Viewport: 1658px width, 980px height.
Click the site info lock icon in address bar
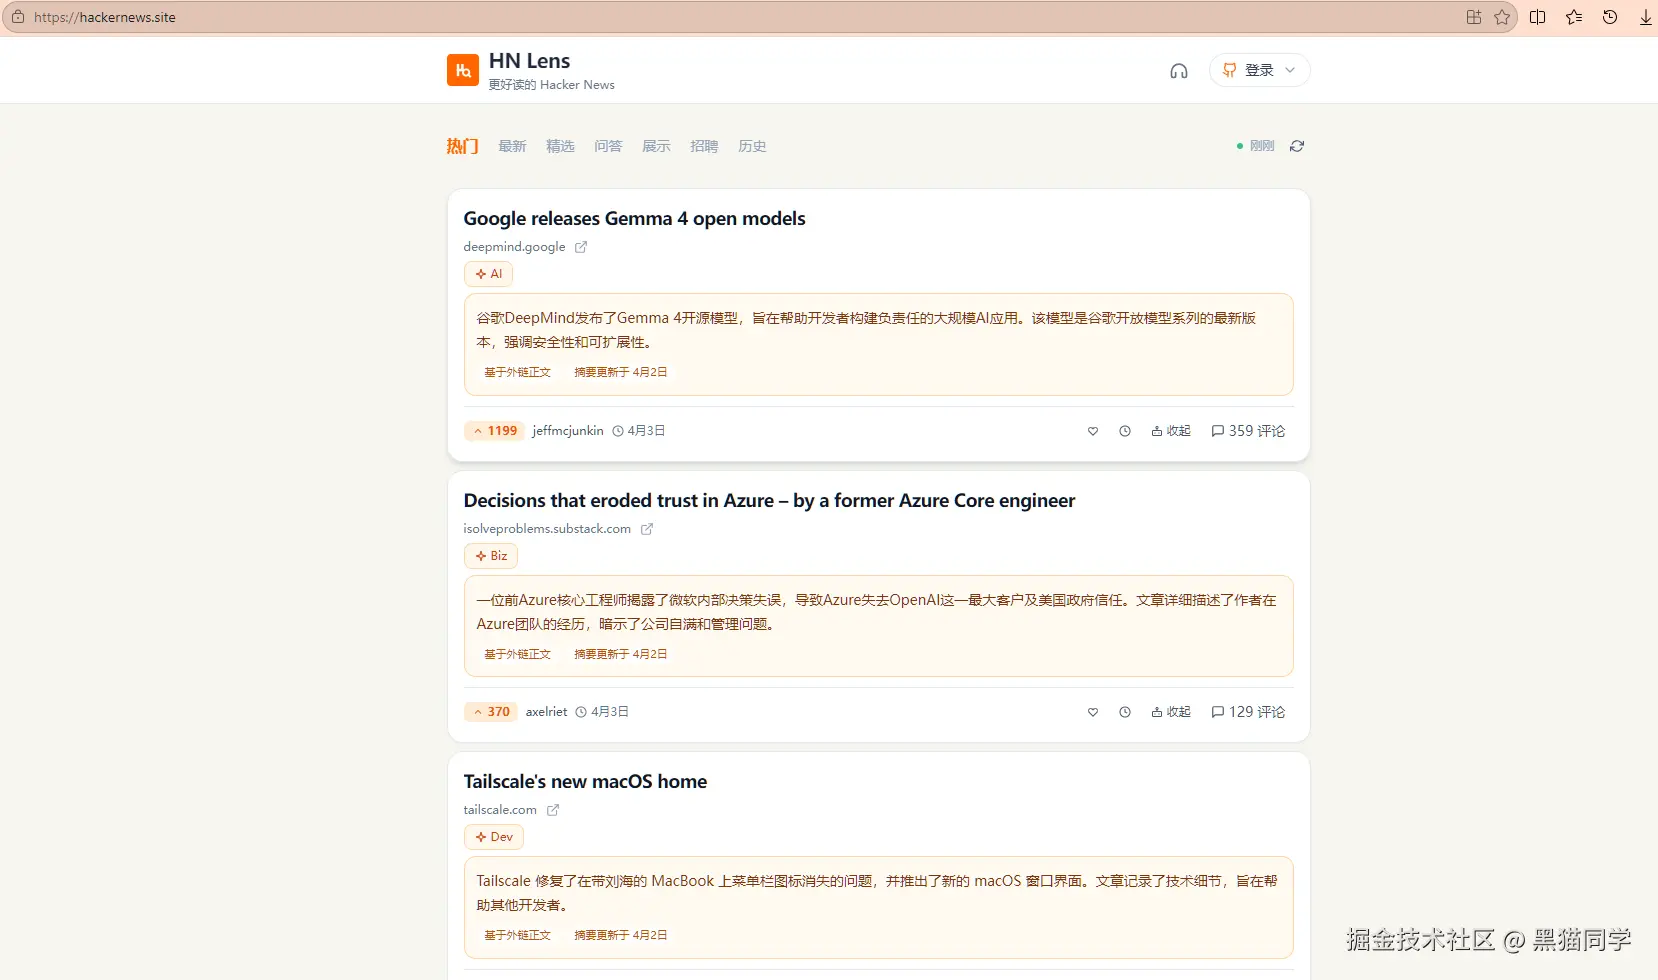(x=18, y=17)
